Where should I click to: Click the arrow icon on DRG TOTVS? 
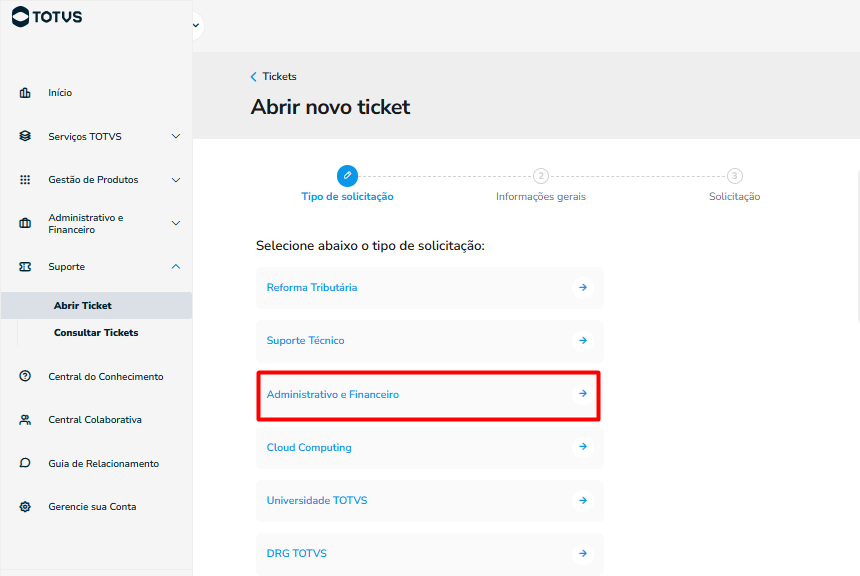click(x=583, y=554)
